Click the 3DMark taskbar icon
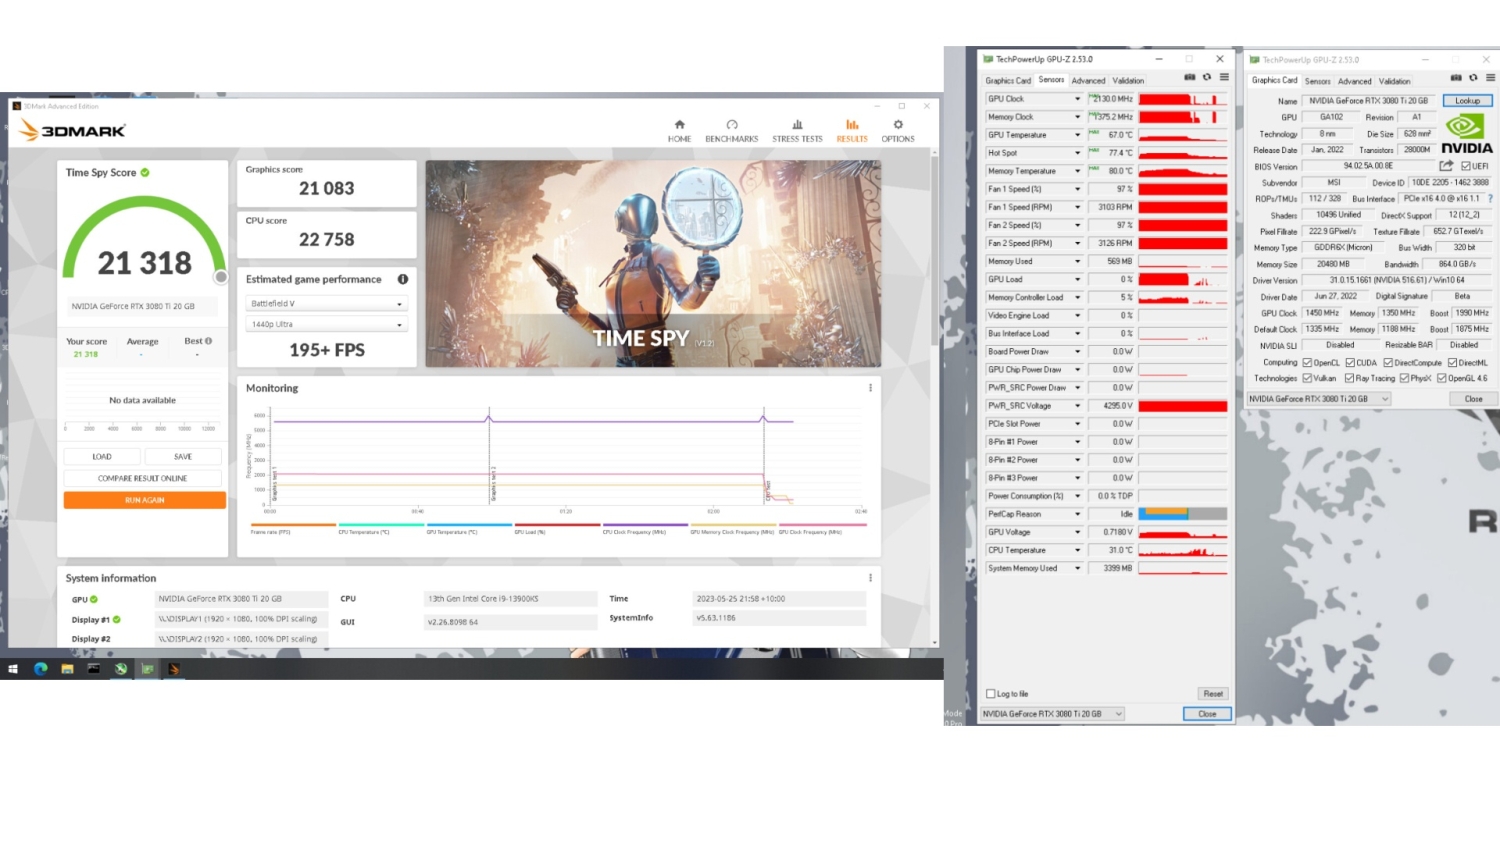This screenshot has width=1500, height=843. [174, 669]
